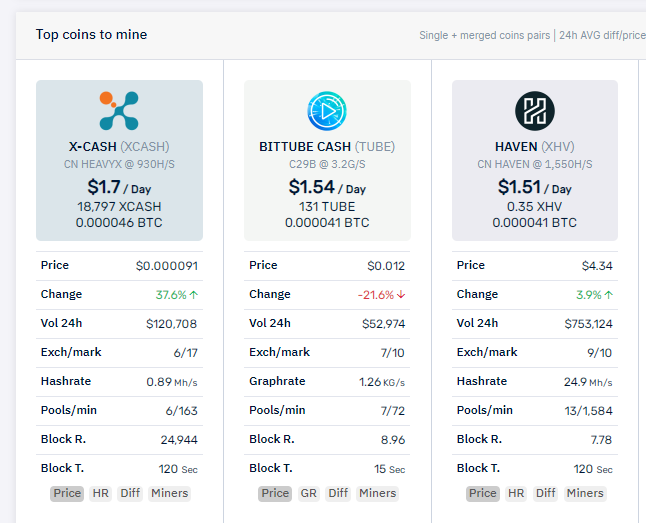Click the X-CASH coin logo

119,111
